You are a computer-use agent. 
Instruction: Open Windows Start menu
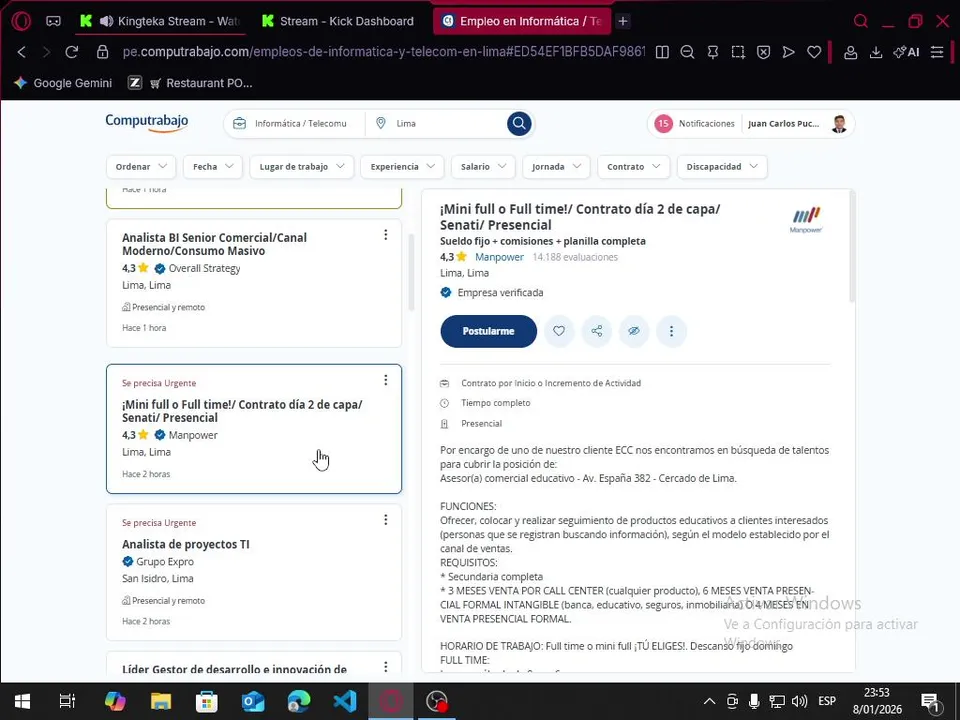click(x=22, y=701)
